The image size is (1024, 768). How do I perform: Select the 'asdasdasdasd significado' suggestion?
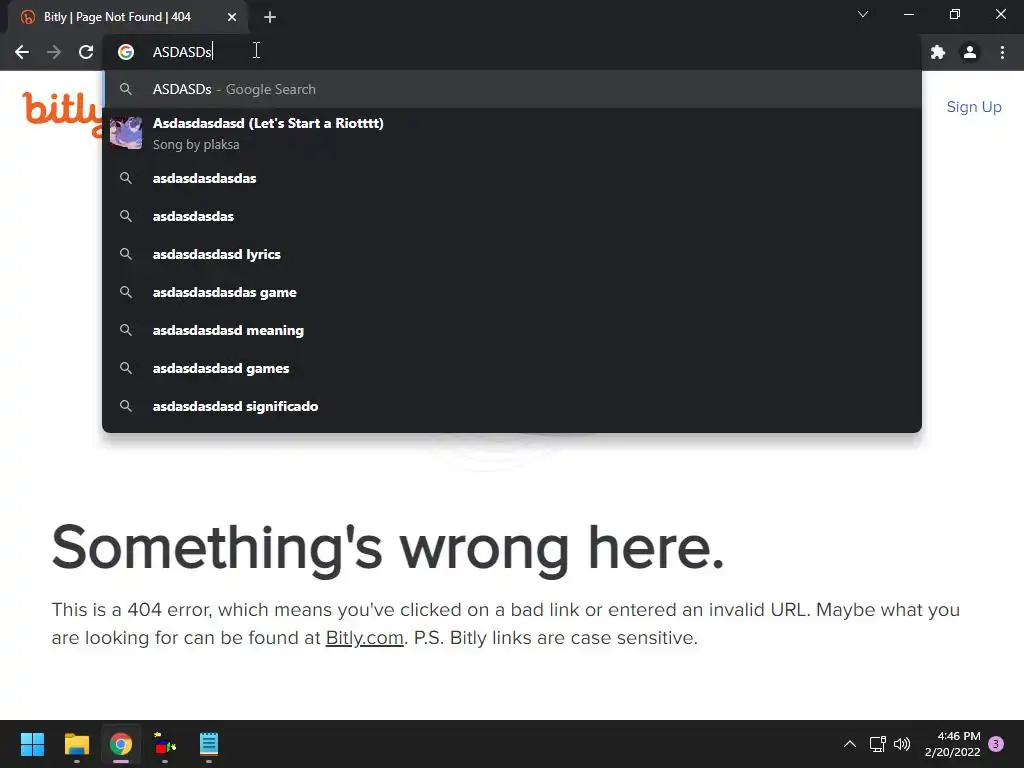click(512, 406)
